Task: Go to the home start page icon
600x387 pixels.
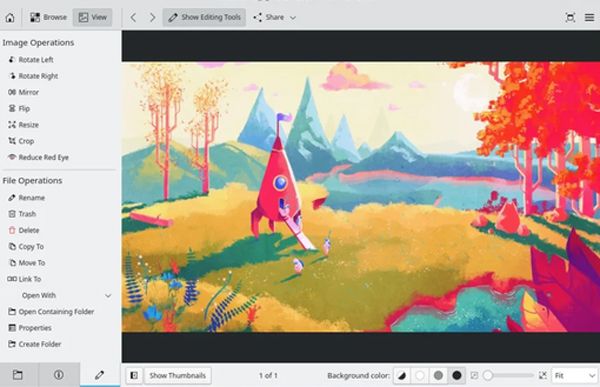Action: [x=10, y=18]
